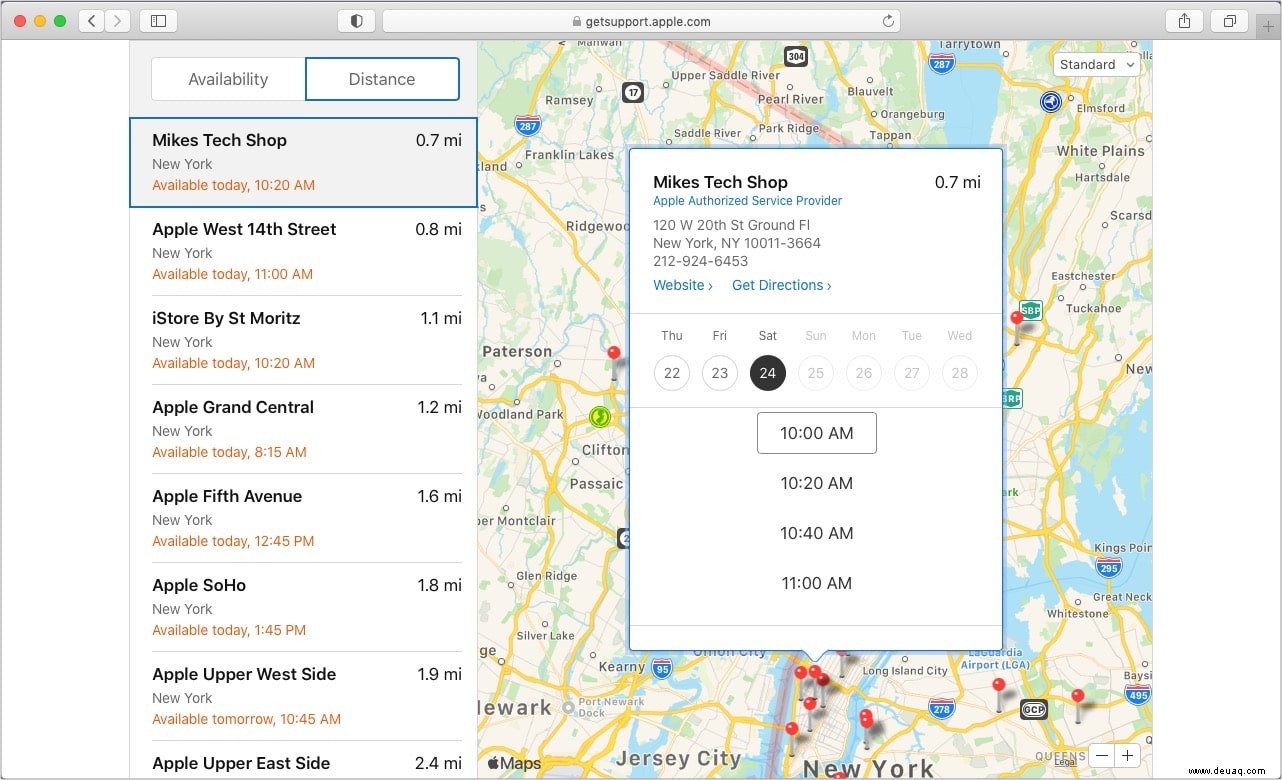
Task: Switch to the Availability tab
Action: (x=228, y=79)
